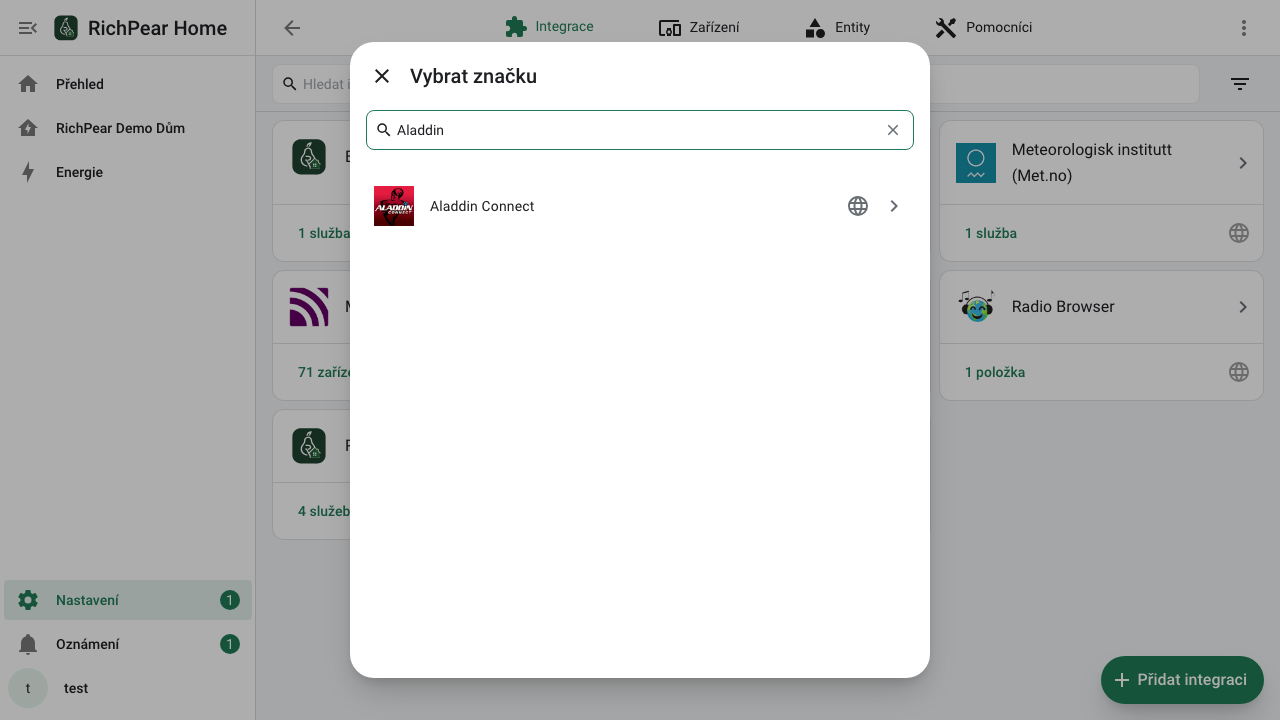1280x720 pixels.
Task: Open the test user profile
Action: [128, 688]
